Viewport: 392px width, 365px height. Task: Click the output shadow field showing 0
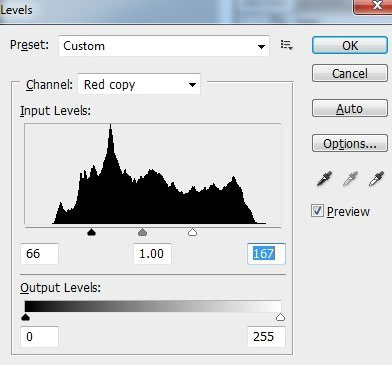pos(40,337)
